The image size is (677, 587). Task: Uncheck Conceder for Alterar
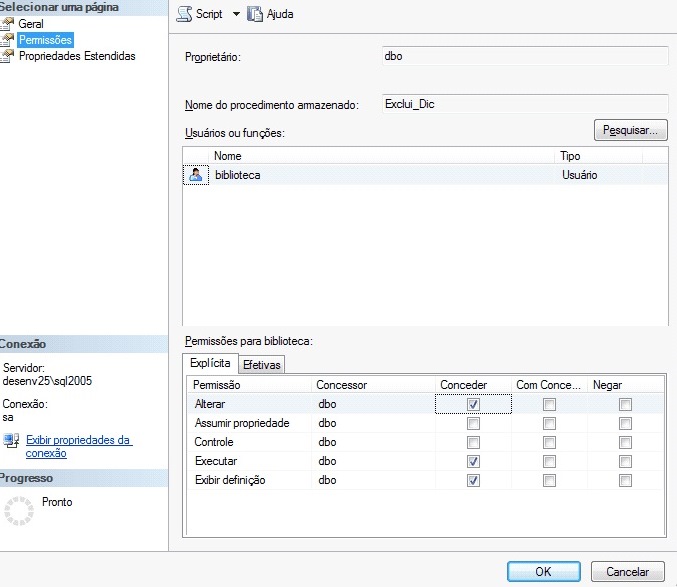click(473, 404)
